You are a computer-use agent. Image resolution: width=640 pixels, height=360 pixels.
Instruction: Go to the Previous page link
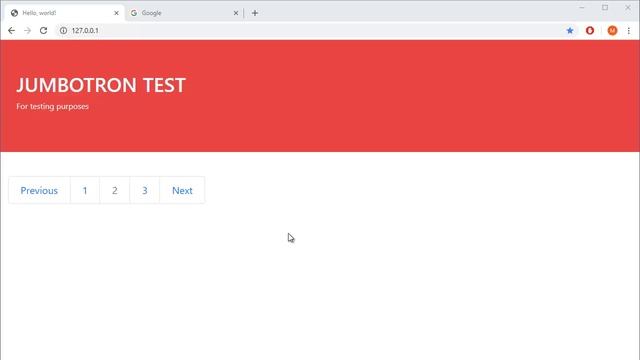coord(39,190)
